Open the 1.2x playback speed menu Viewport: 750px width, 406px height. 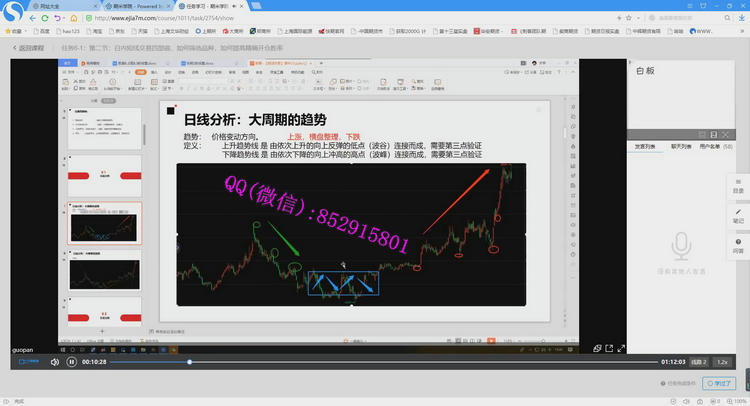click(722, 361)
